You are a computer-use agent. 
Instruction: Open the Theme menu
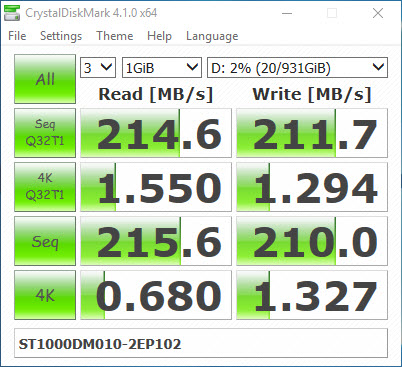click(x=115, y=36)
